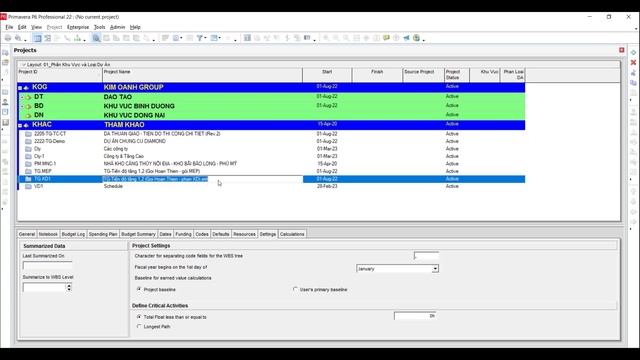Image resolution: width=640 pixels, height=360 pixels.
Task: Select the 2205-TG-TC-CT project row
Action: pos(272,134)
